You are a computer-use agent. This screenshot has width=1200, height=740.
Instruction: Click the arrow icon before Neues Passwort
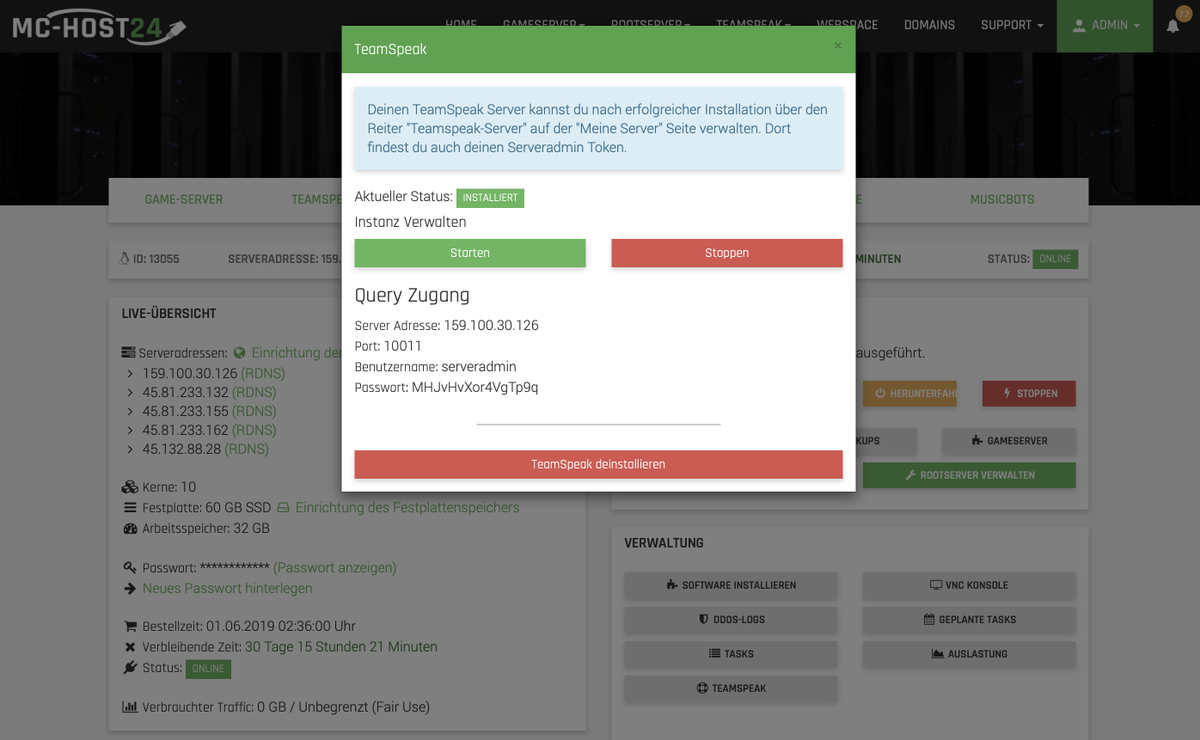point(130,588)
